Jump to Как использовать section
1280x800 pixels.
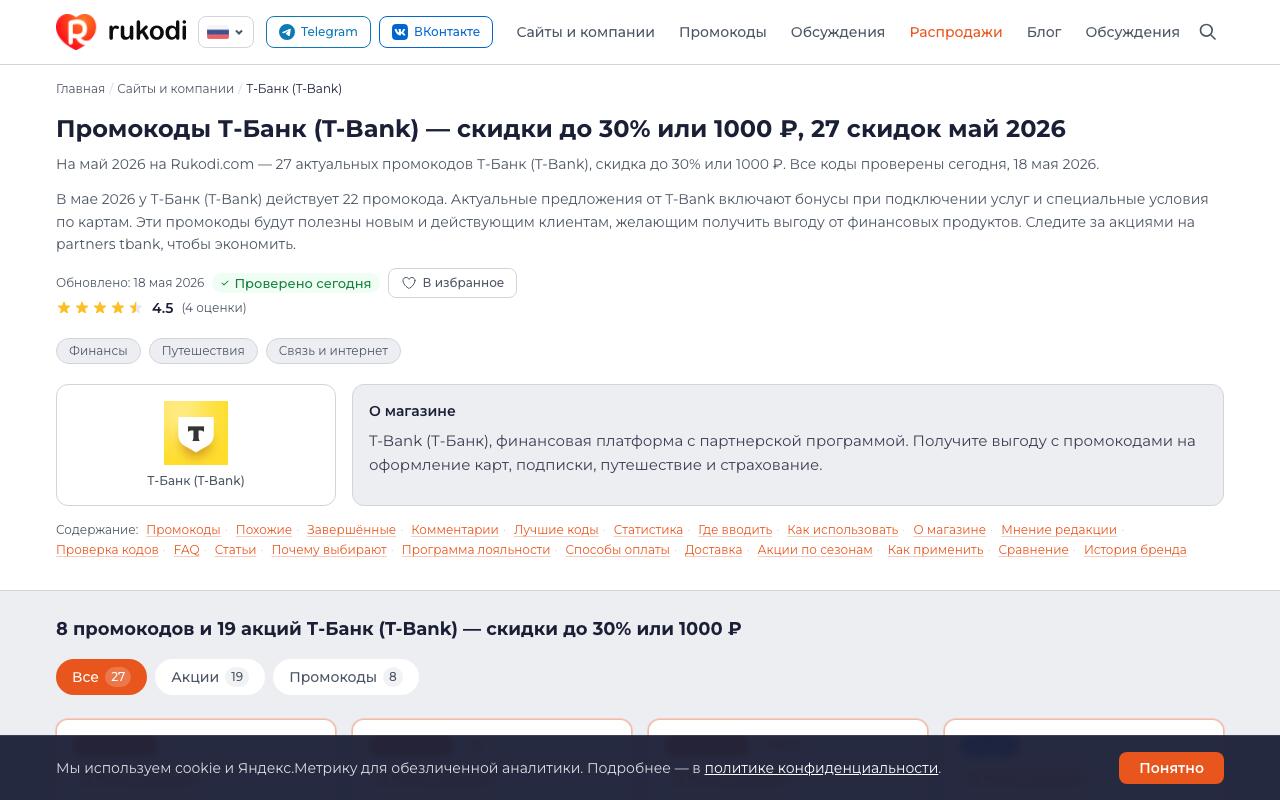coord(843,530)
